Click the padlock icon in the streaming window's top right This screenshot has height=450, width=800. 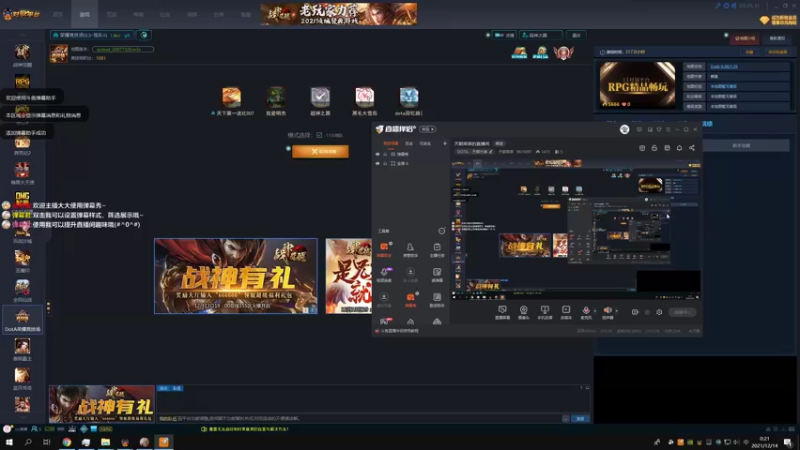(654, 148)
